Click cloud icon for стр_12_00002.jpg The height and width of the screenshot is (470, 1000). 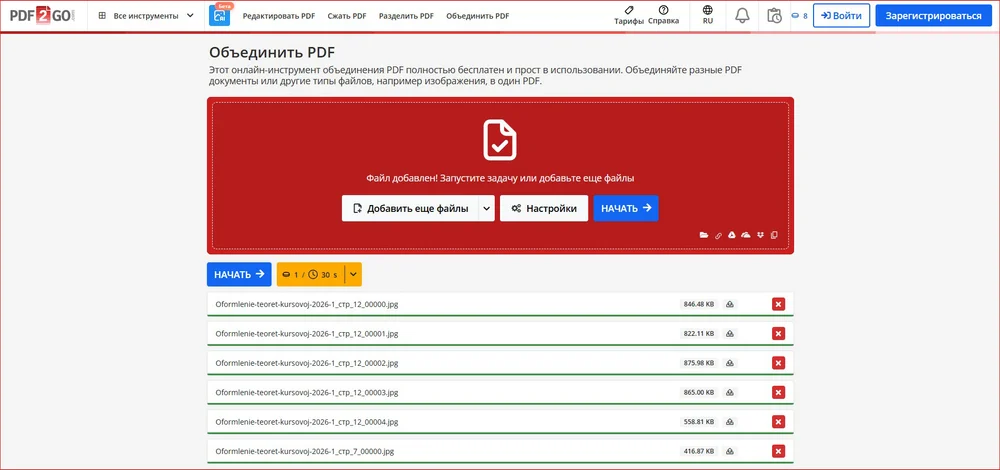click(730, 363)
